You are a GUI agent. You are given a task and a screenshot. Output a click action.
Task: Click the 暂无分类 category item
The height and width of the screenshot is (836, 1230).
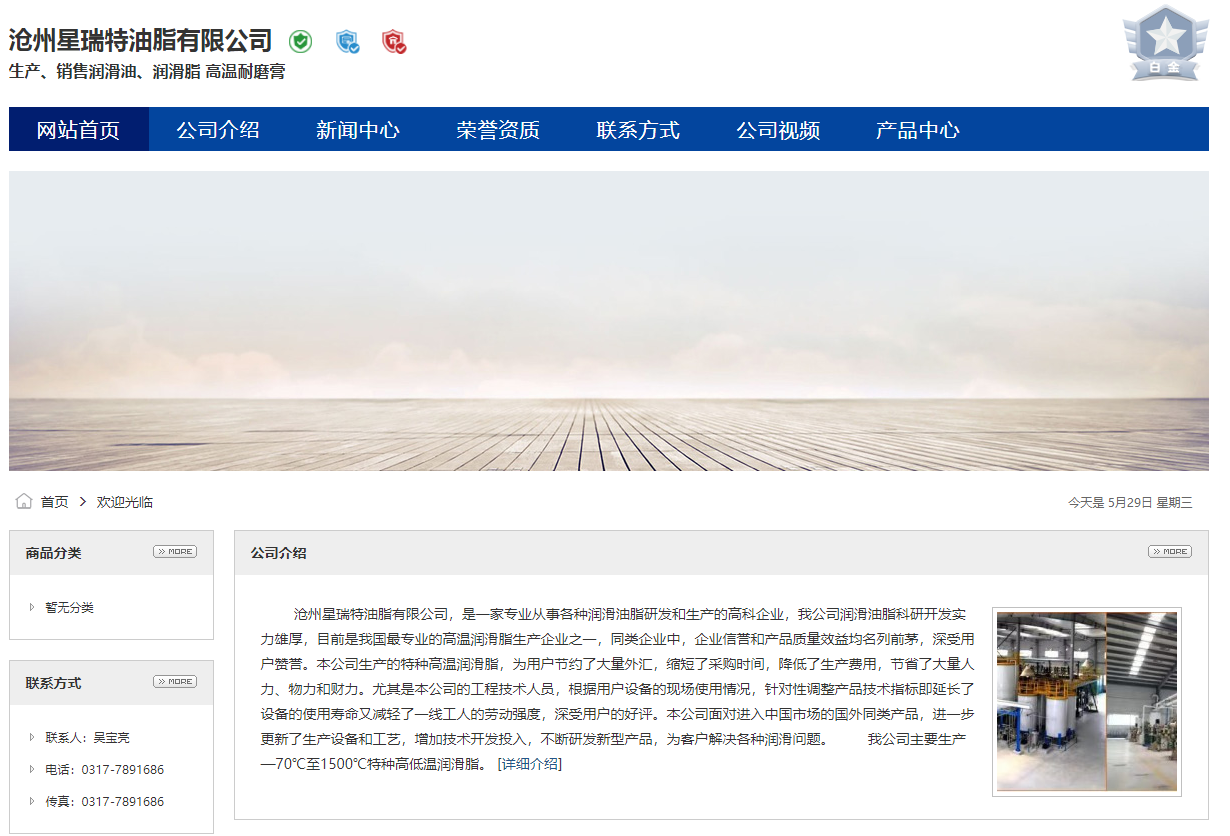(x=69, y=608)
